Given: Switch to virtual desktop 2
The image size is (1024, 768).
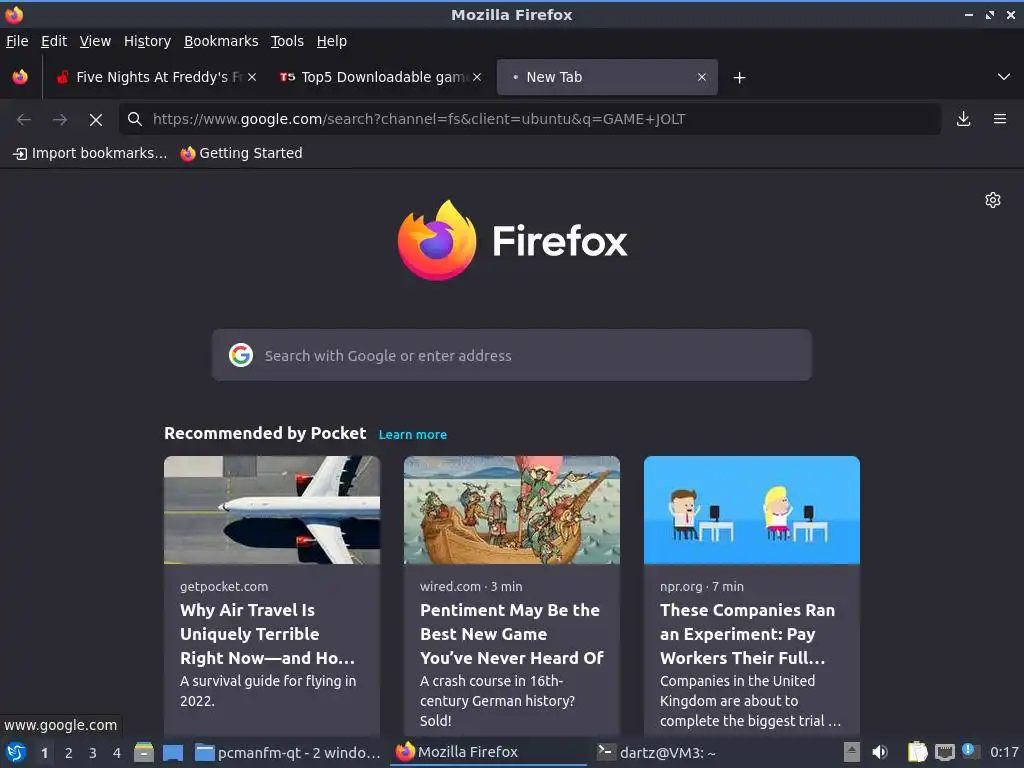Looking at the screenshot, I should [x=69, y=753].
